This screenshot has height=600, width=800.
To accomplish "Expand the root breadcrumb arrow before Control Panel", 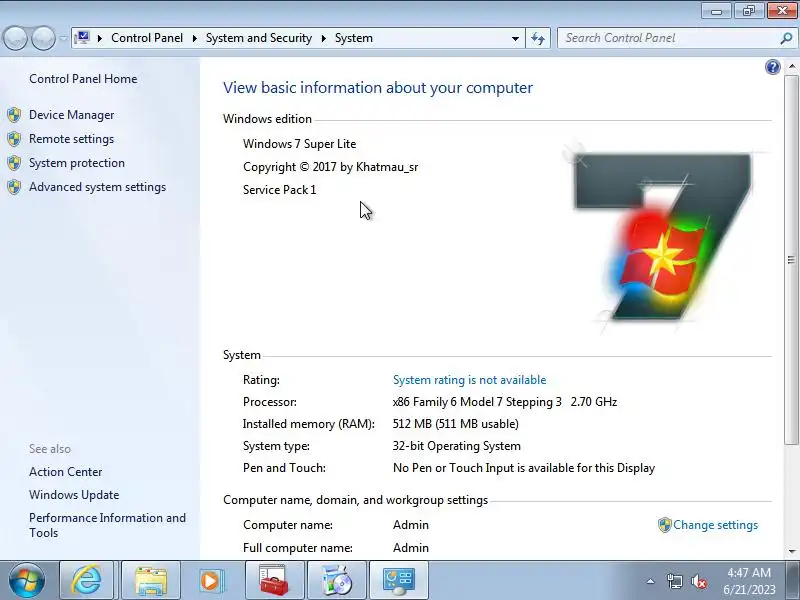I will 100,38.
